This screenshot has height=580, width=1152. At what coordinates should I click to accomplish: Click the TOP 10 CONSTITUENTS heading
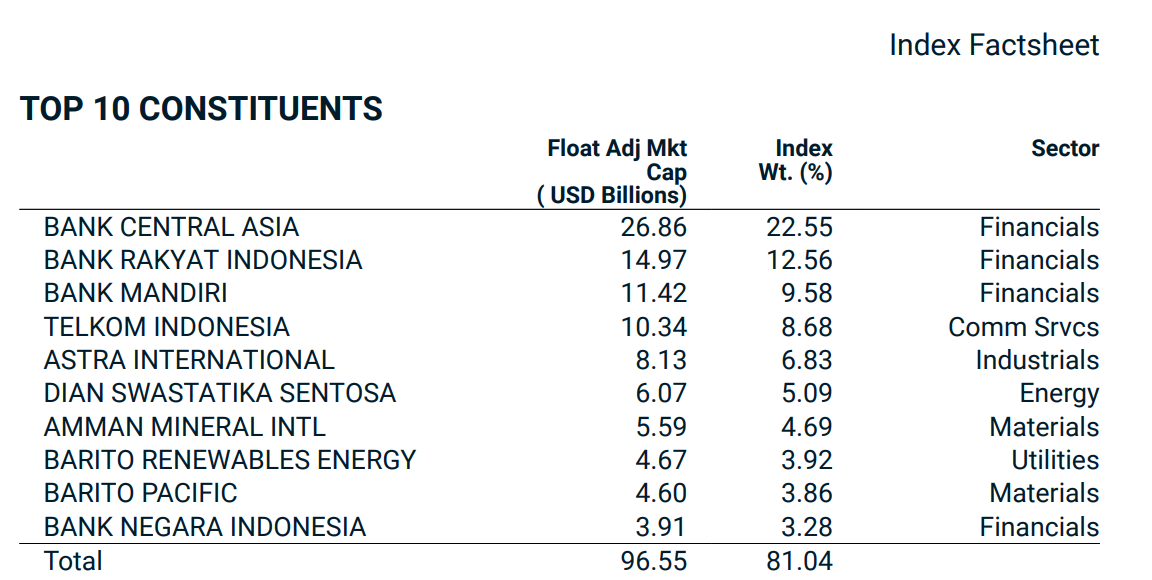click(201, 108)
